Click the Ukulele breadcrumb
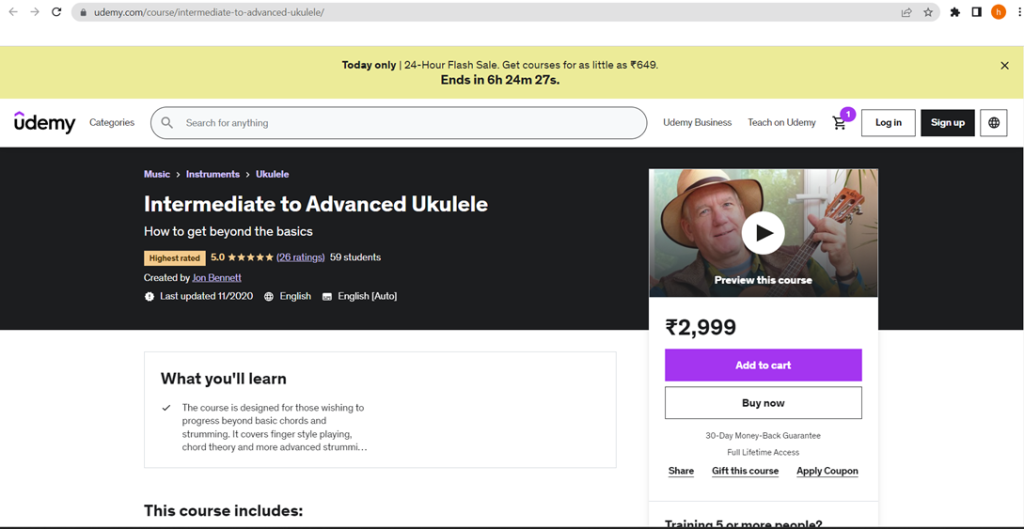 272,174
